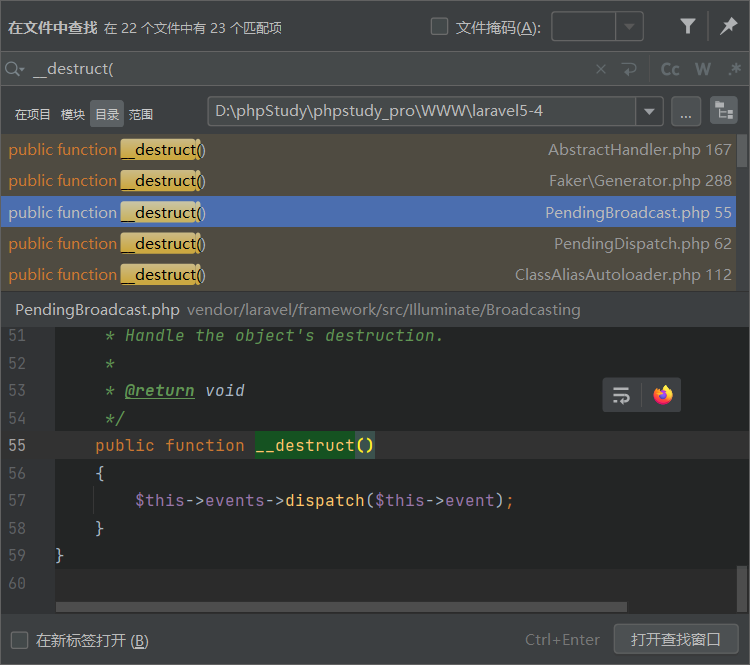The width and height of the screenshot is (750, 665).
Task: Open search history via magnifier icon
Action: [14, 69]
